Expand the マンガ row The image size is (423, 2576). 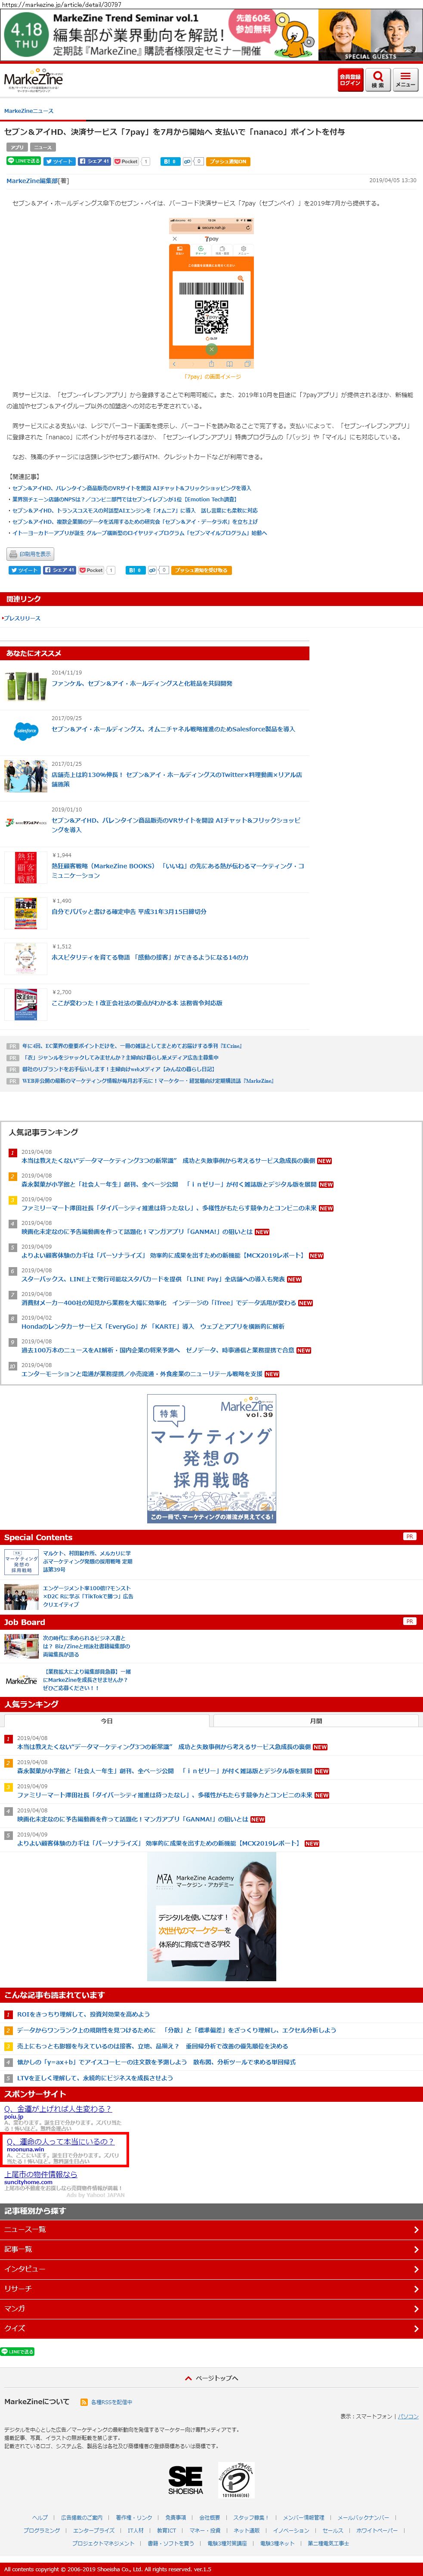point(211,2308)
